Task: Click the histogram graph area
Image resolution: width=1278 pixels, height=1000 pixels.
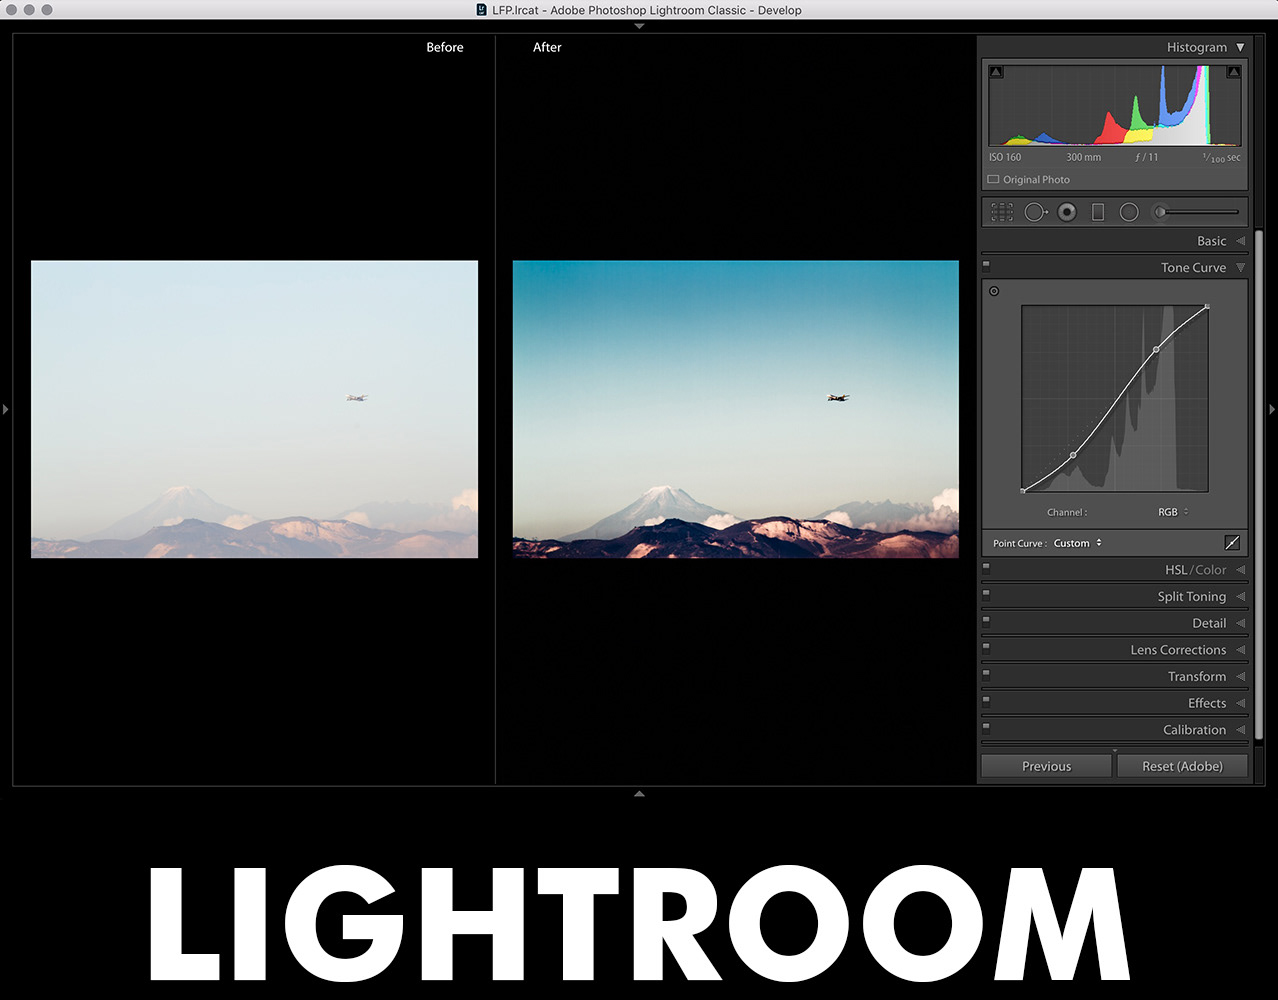Action: click(x=1114, y=106)
